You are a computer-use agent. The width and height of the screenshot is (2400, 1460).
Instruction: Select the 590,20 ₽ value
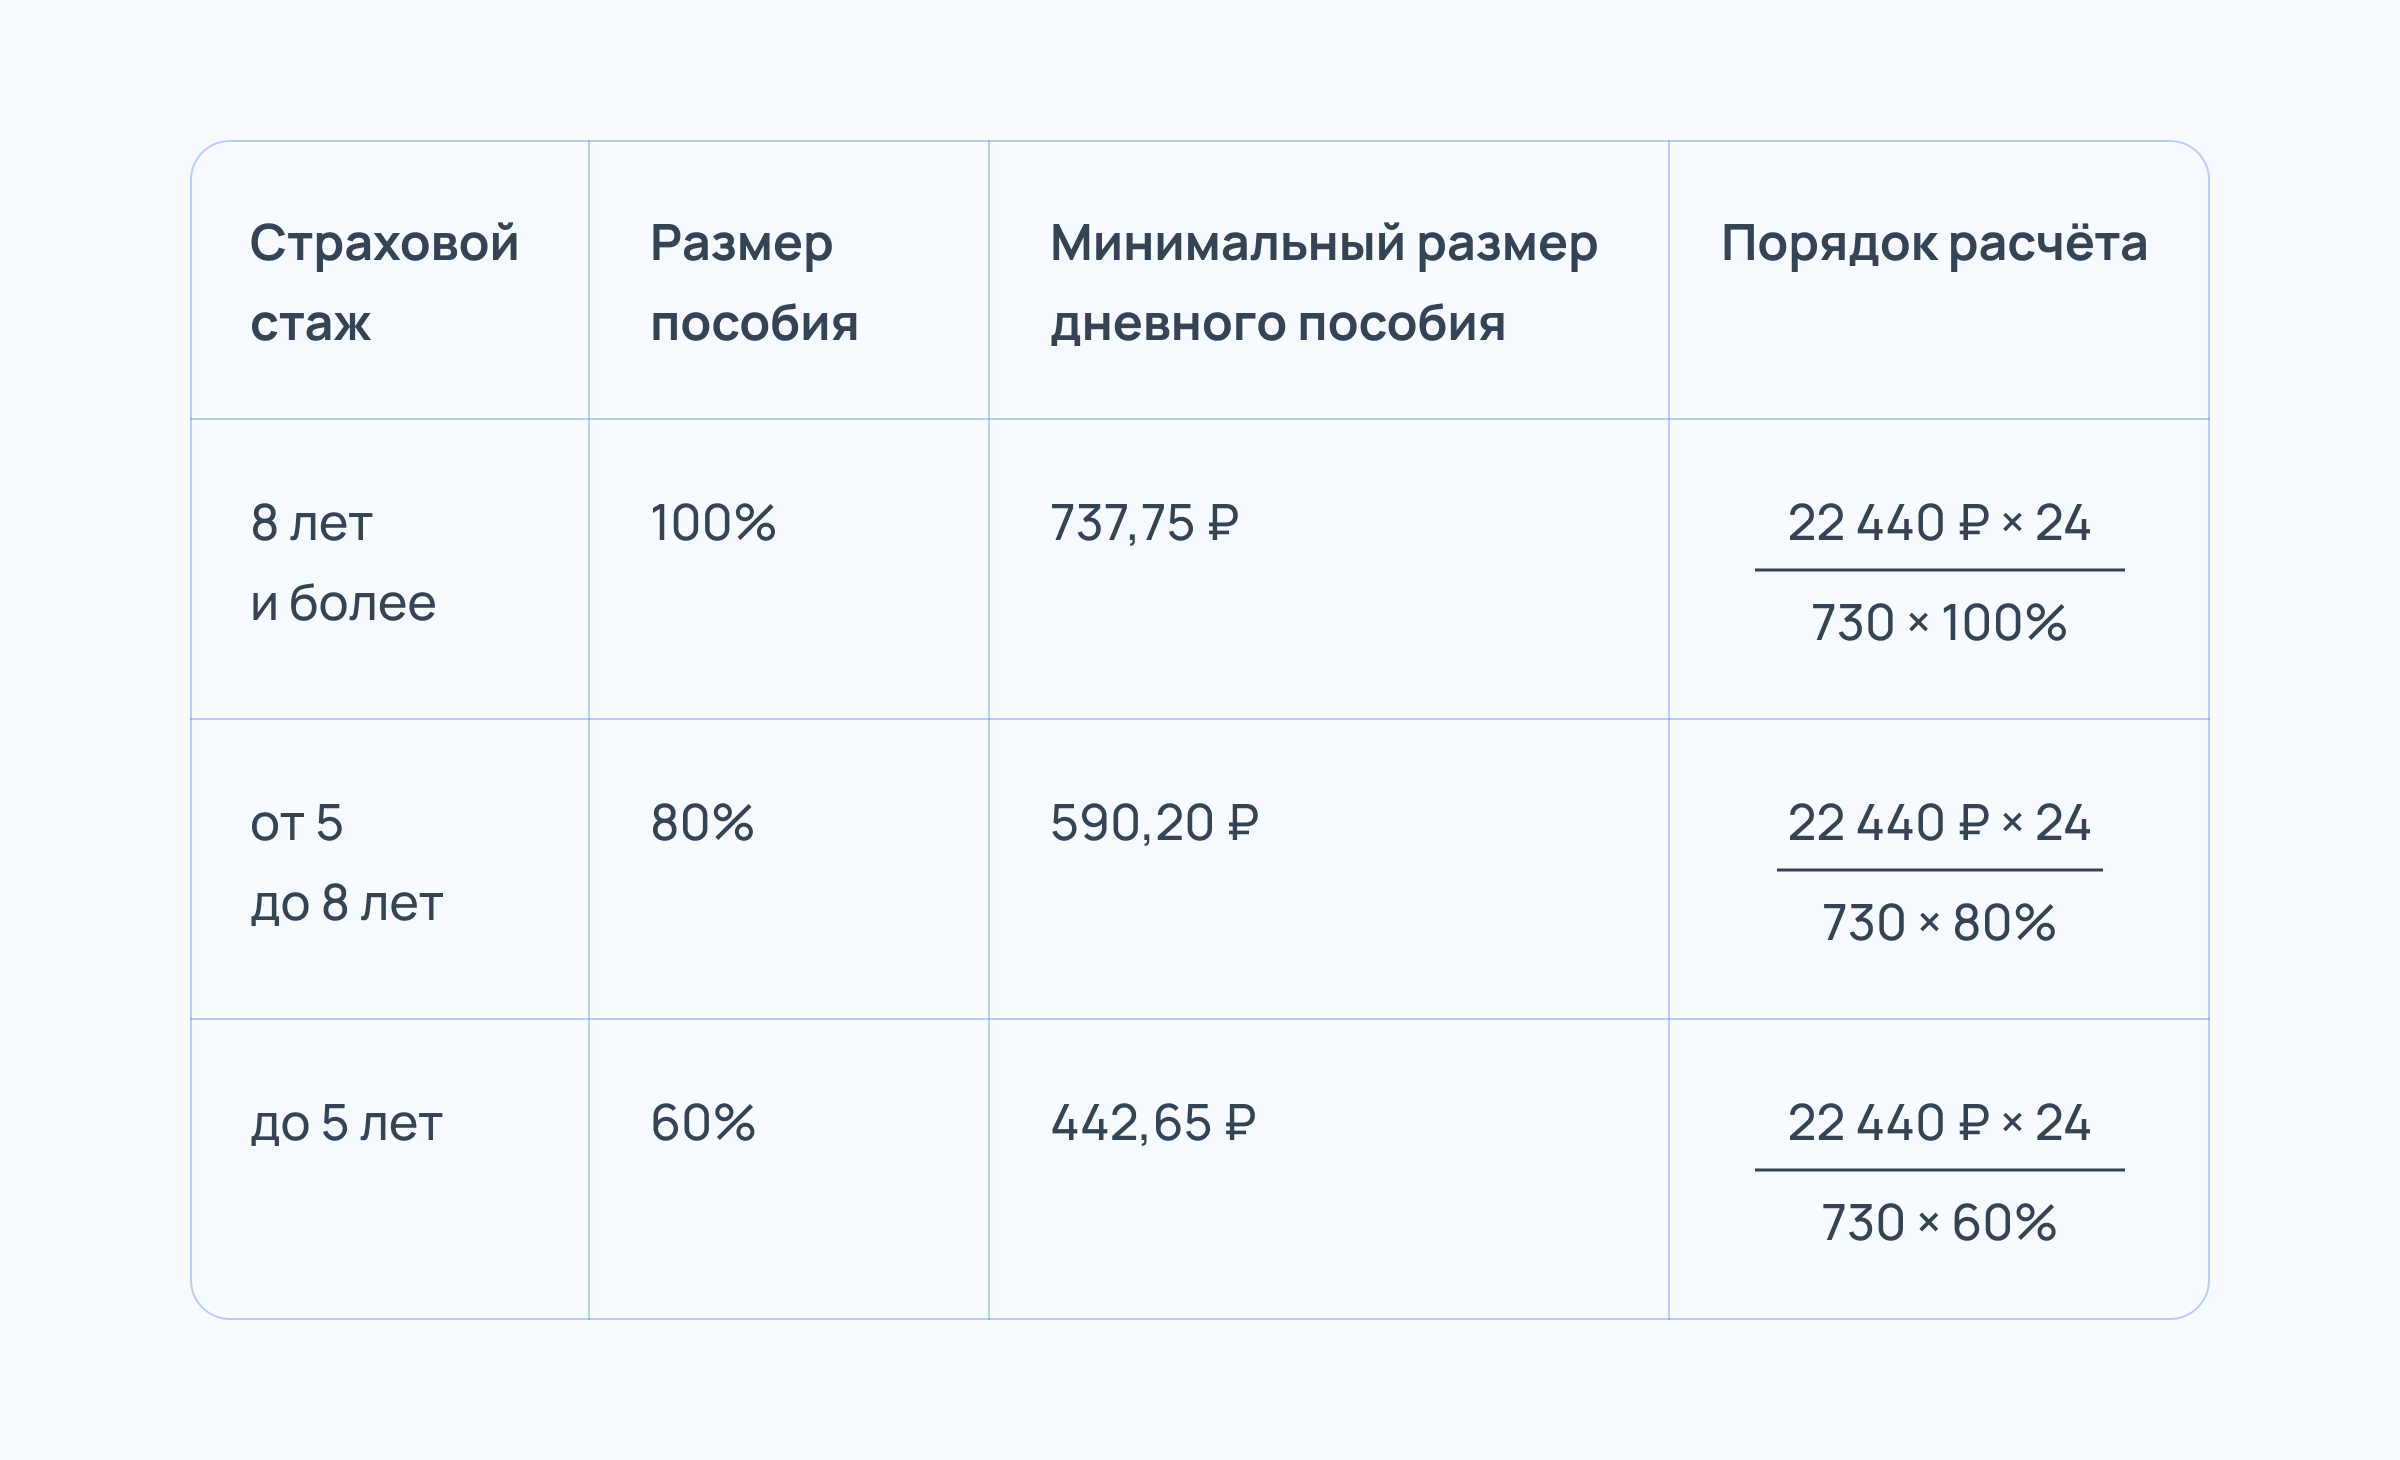pyautogui.click(x=1155, y=823)
